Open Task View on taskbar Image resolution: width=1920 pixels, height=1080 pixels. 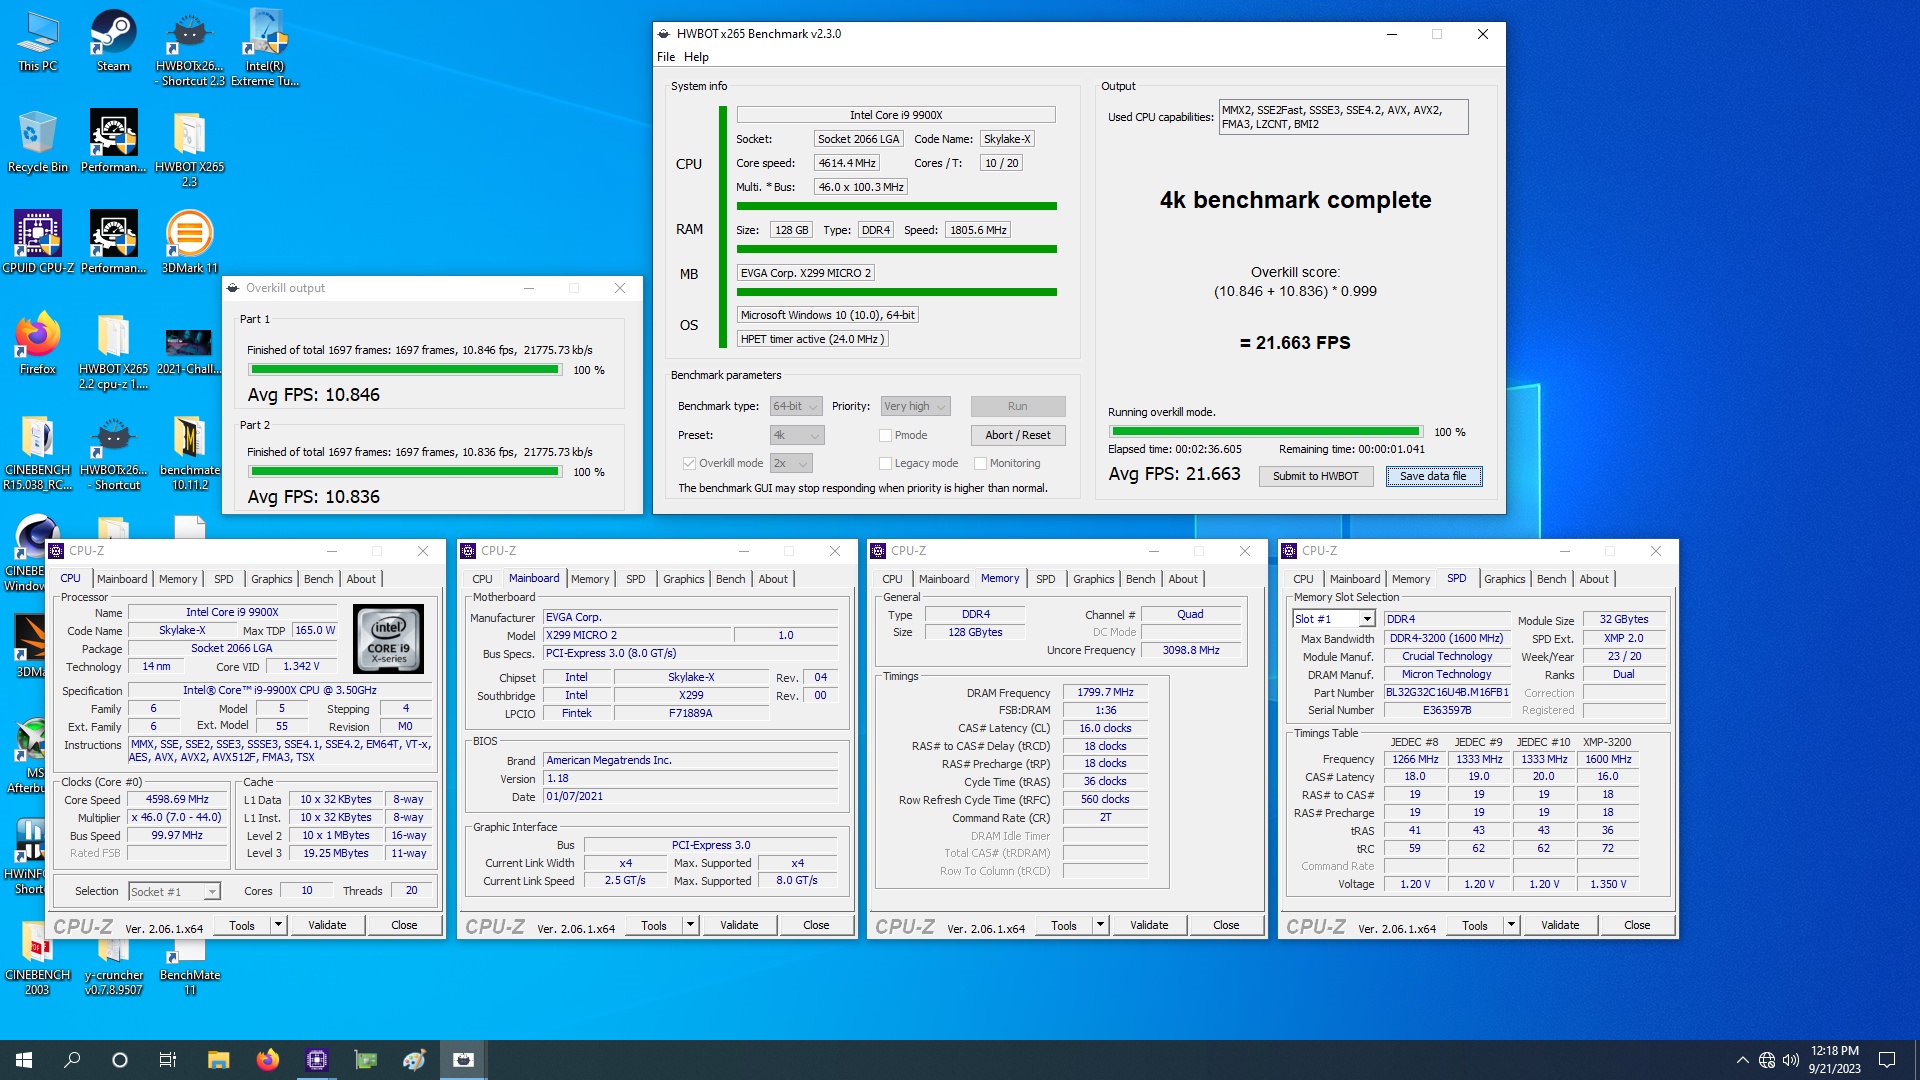coord(168,1060)
